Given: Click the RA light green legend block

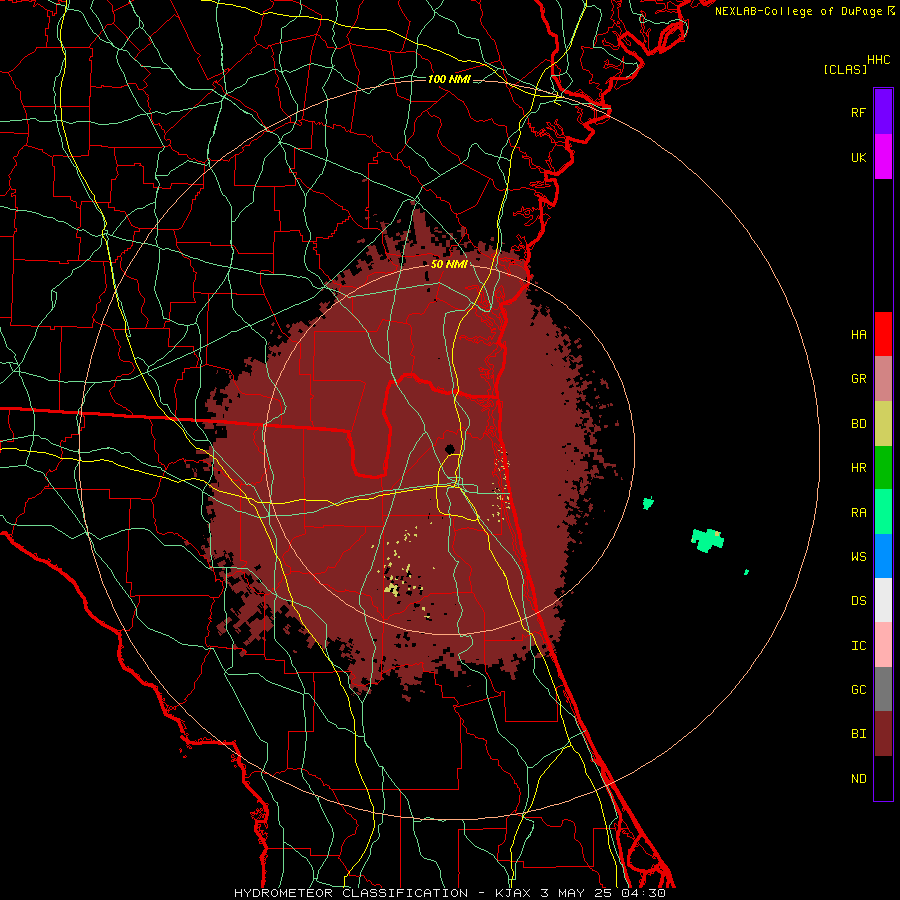Looking at the screenshot, I should click(x=883, y=512).
